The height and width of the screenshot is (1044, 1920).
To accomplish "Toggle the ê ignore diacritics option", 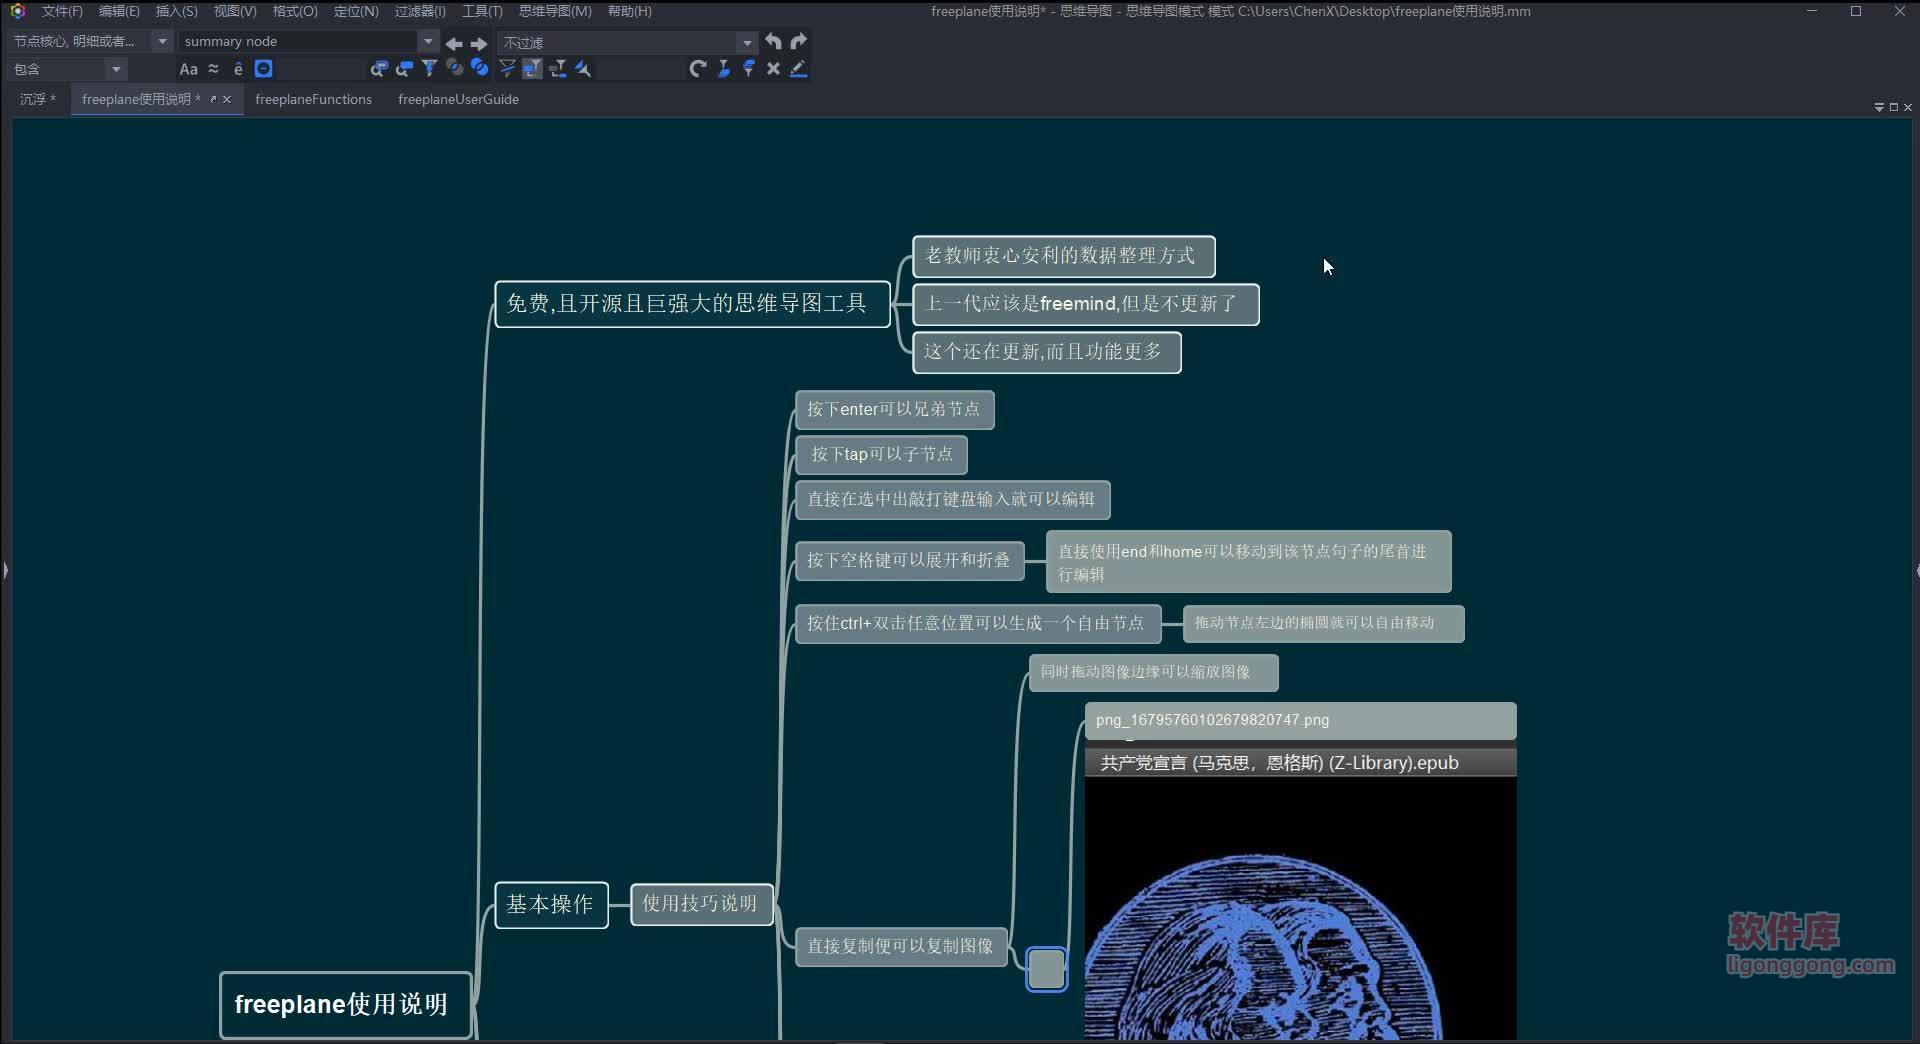I will pos(238,69).
